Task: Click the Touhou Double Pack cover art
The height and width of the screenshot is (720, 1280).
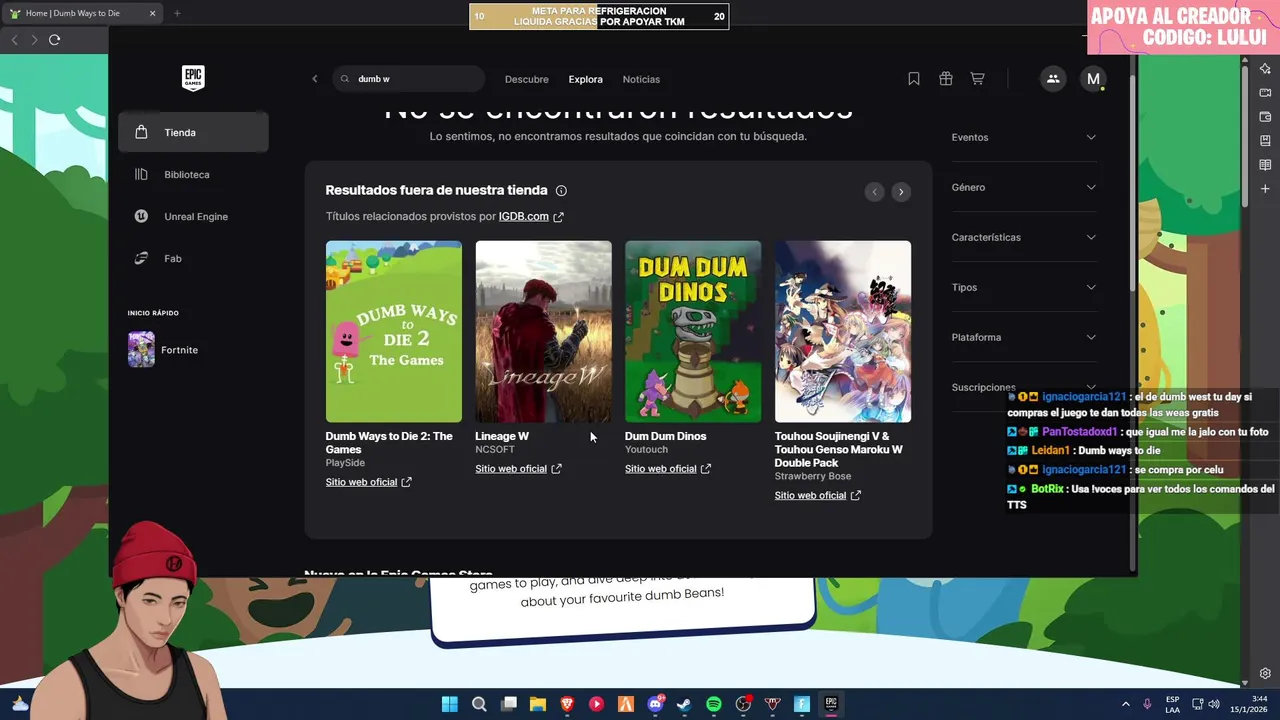Action: (843, 331)
